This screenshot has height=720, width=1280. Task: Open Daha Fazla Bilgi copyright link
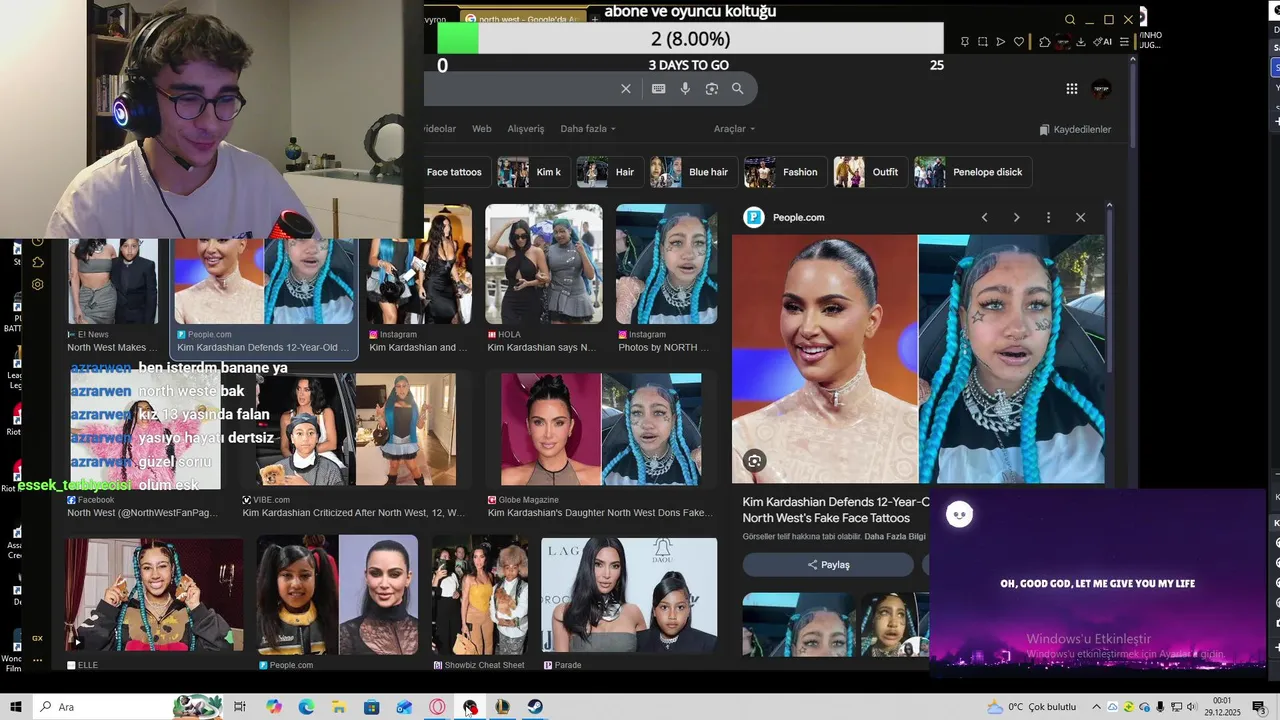pos(897,537)
